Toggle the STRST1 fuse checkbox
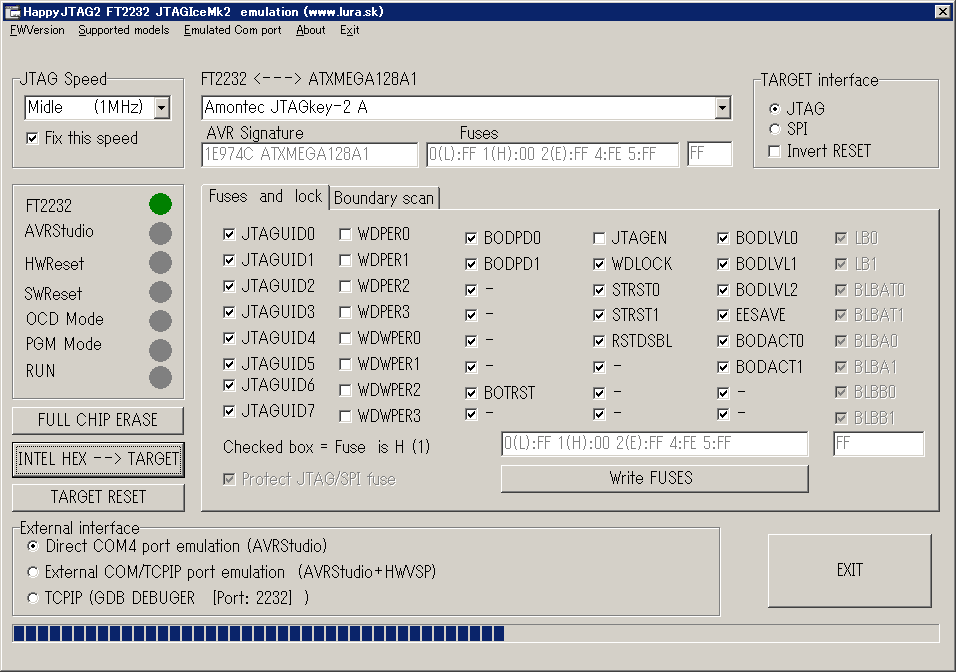 [x=599, y=315]
